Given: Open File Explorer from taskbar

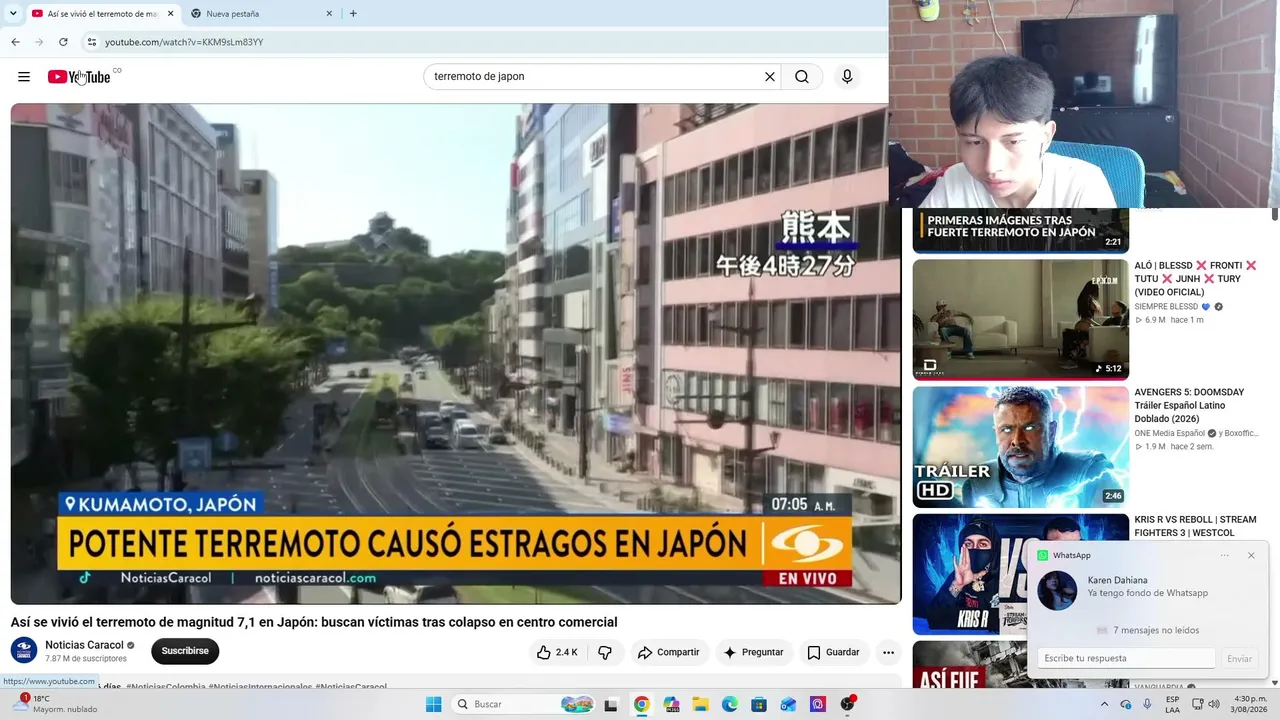Looking at the screenshot, I should 700,704.
